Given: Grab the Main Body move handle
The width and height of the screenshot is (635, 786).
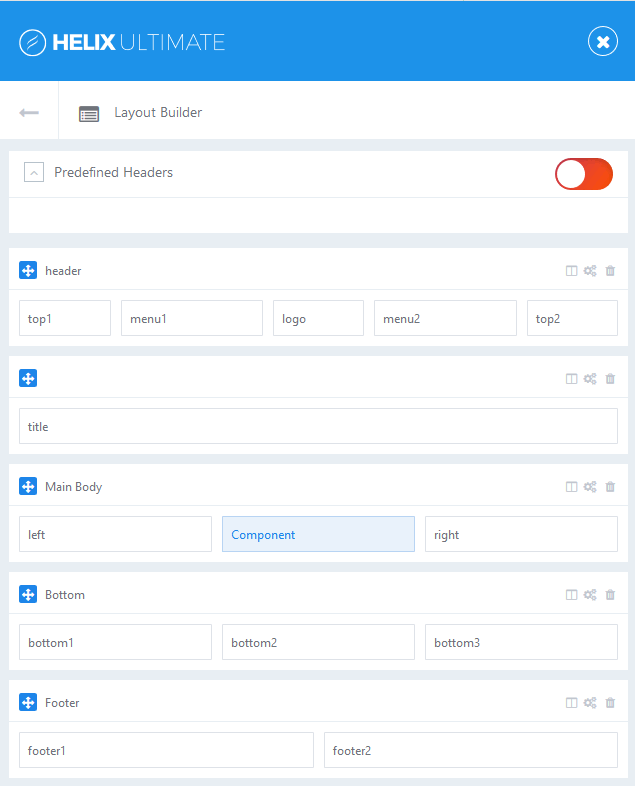Looking at the screenshot, I should point(28,486).
